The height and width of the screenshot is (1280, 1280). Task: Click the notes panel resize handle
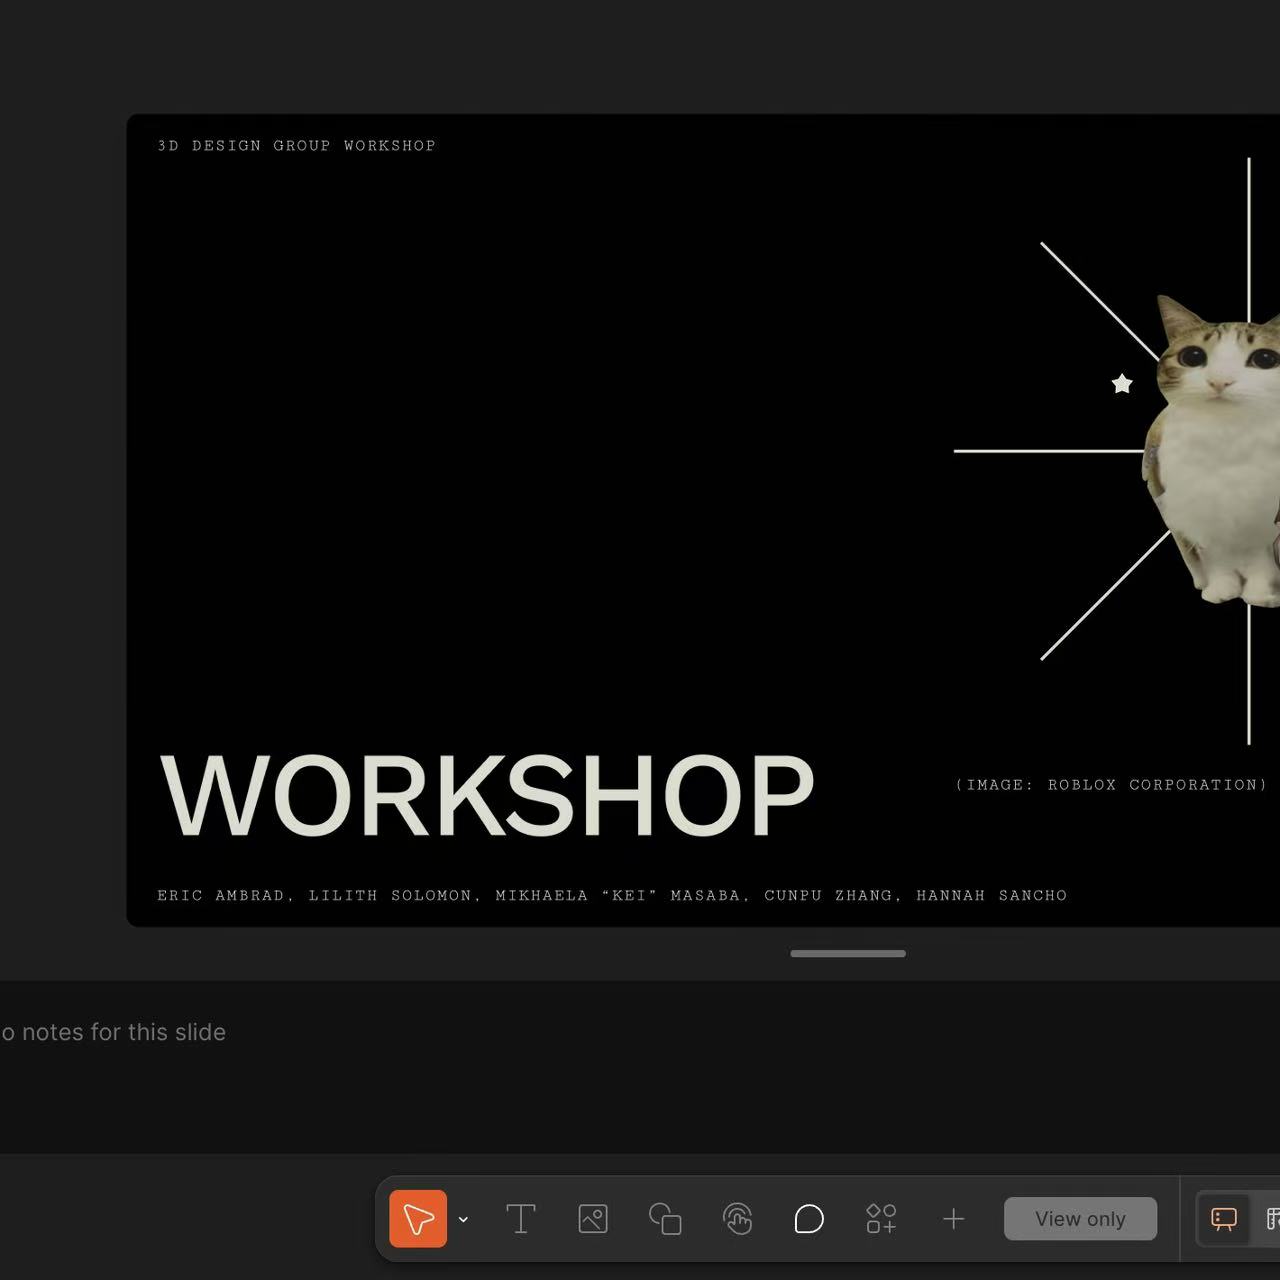(848, 954)
